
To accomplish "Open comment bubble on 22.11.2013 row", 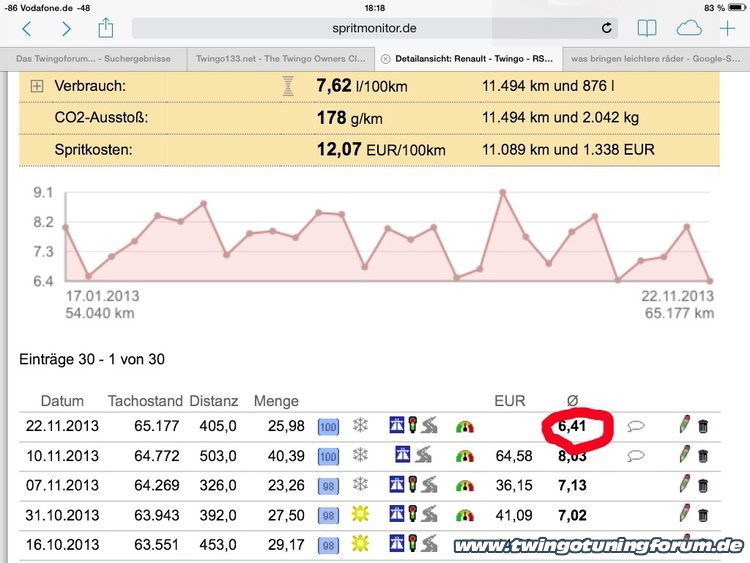I will (636, 426).
